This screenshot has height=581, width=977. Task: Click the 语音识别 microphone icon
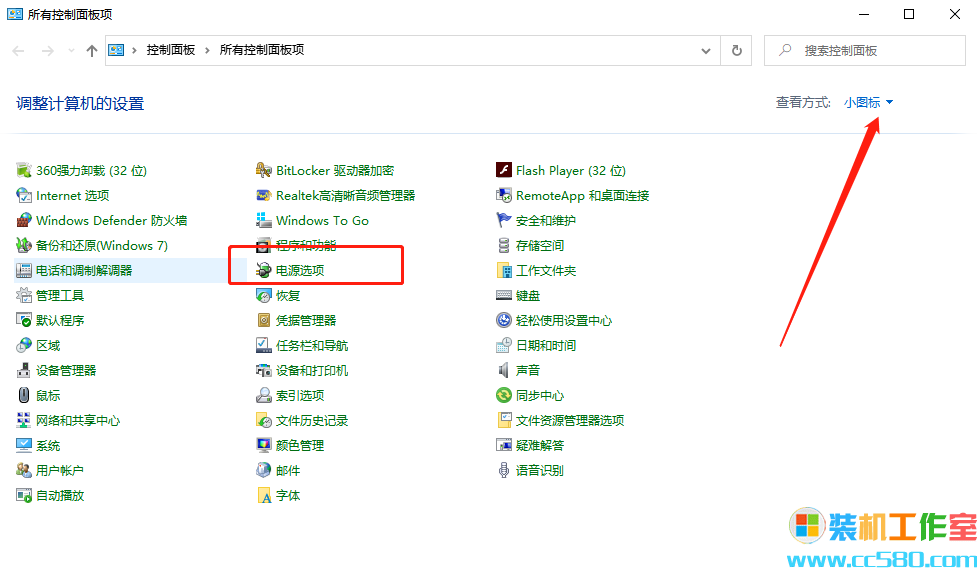tap(503, 470)
